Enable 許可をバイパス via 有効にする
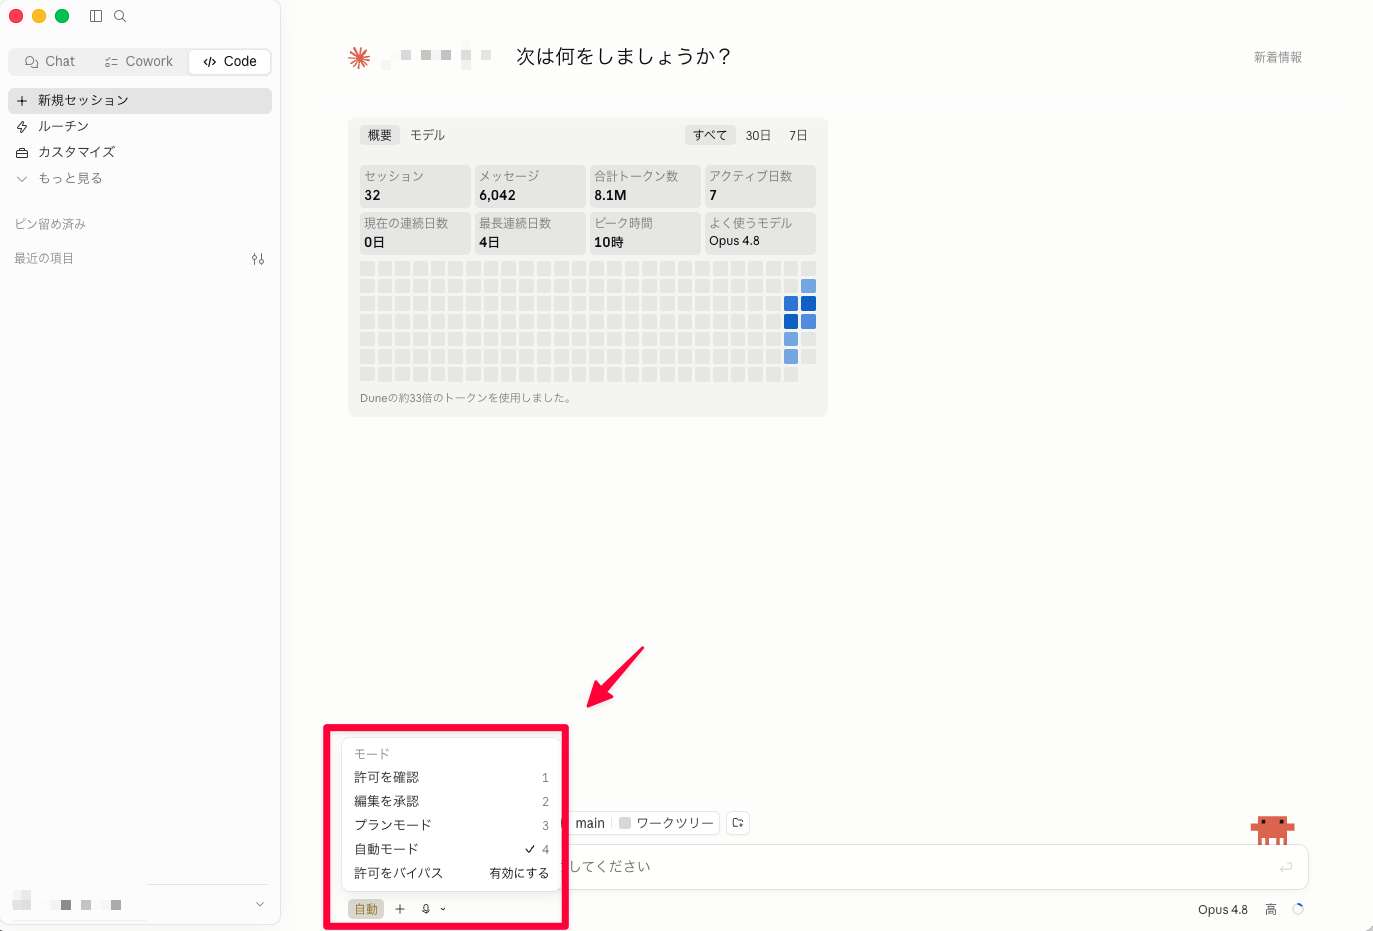 (x=519, y=873)
